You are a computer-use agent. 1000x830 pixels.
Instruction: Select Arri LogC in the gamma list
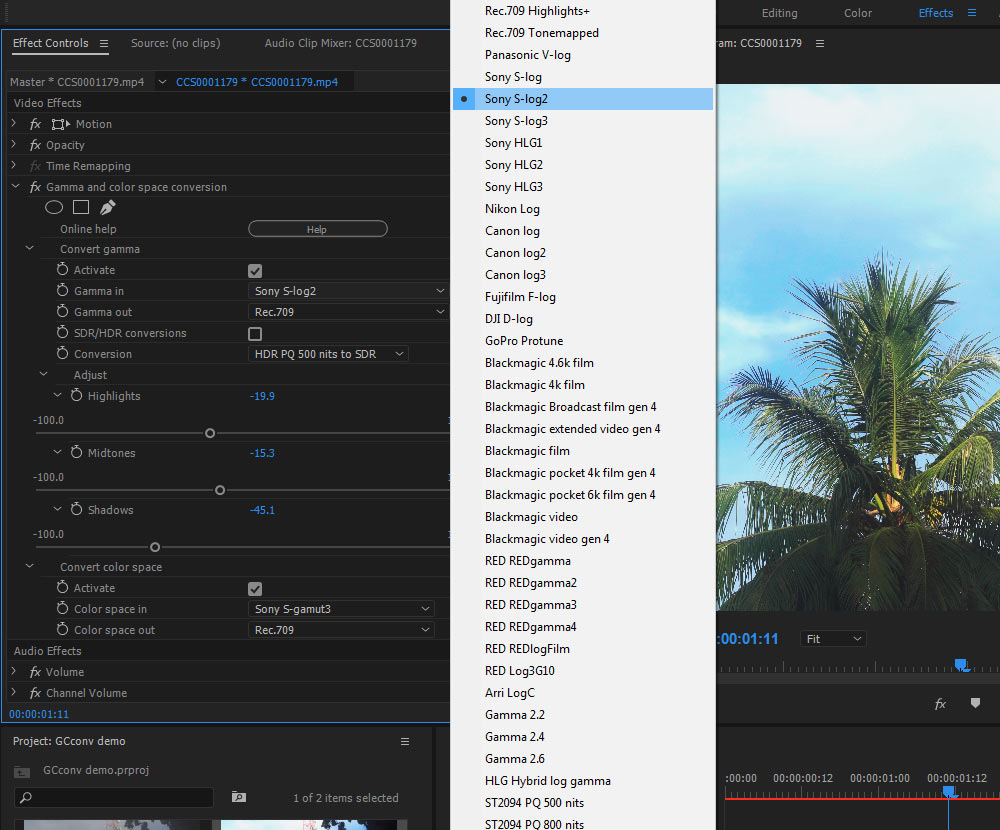click(x=509, y=693)
